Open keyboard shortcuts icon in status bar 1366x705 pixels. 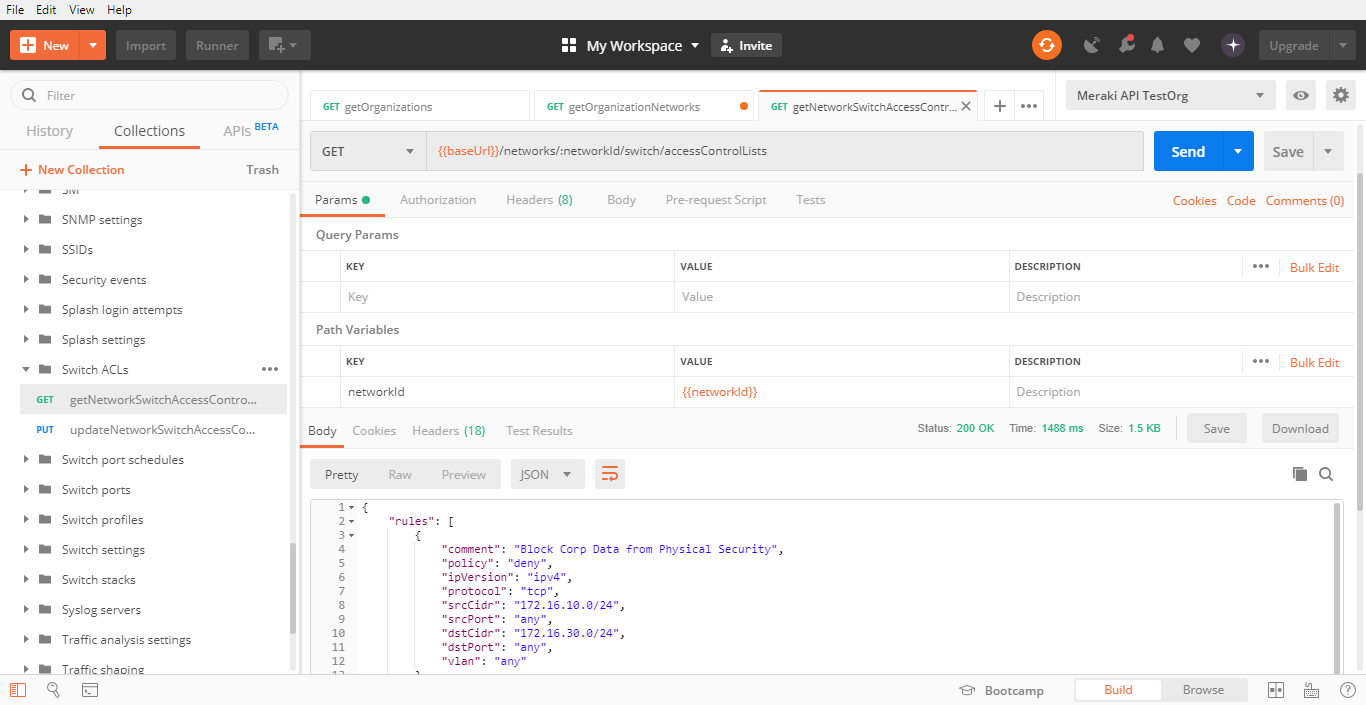click(x=1312, y=690)
